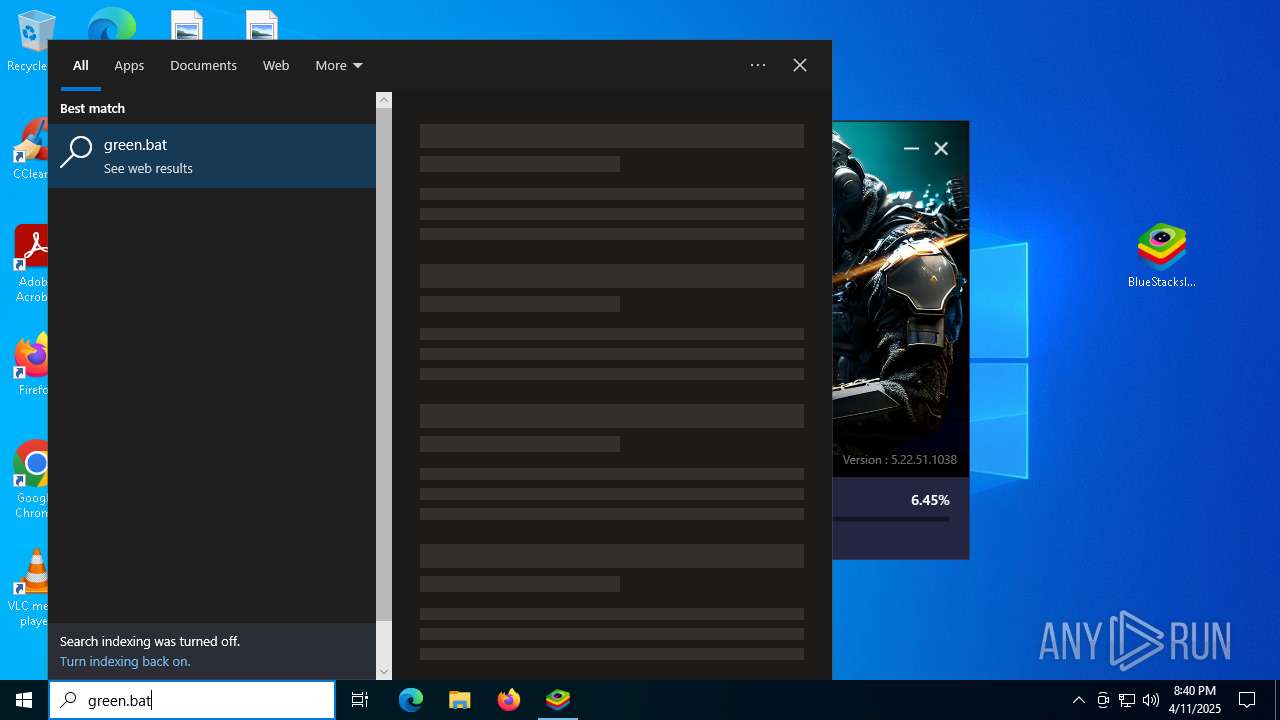The image size is (1280, 720).
Task: Open the network status tray icon
Action: coord(1127,700)
